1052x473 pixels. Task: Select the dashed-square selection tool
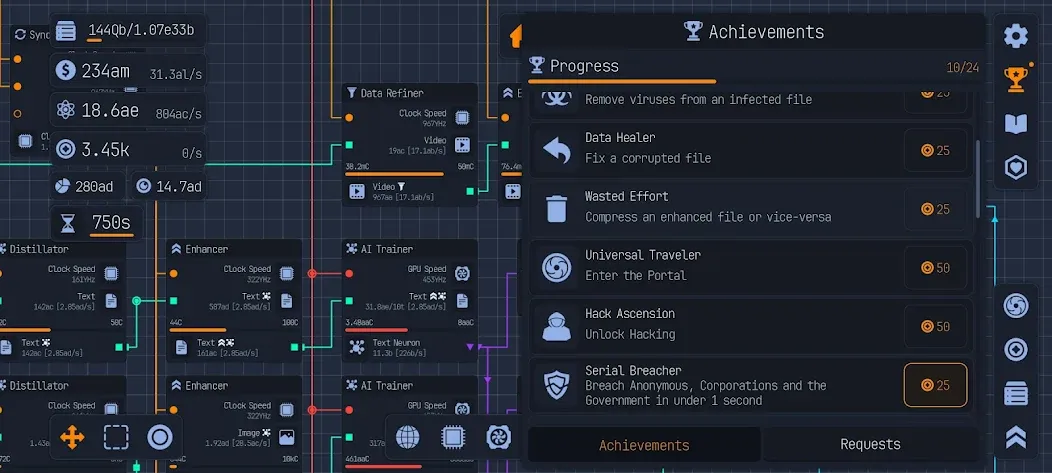(x=116, y=437)
